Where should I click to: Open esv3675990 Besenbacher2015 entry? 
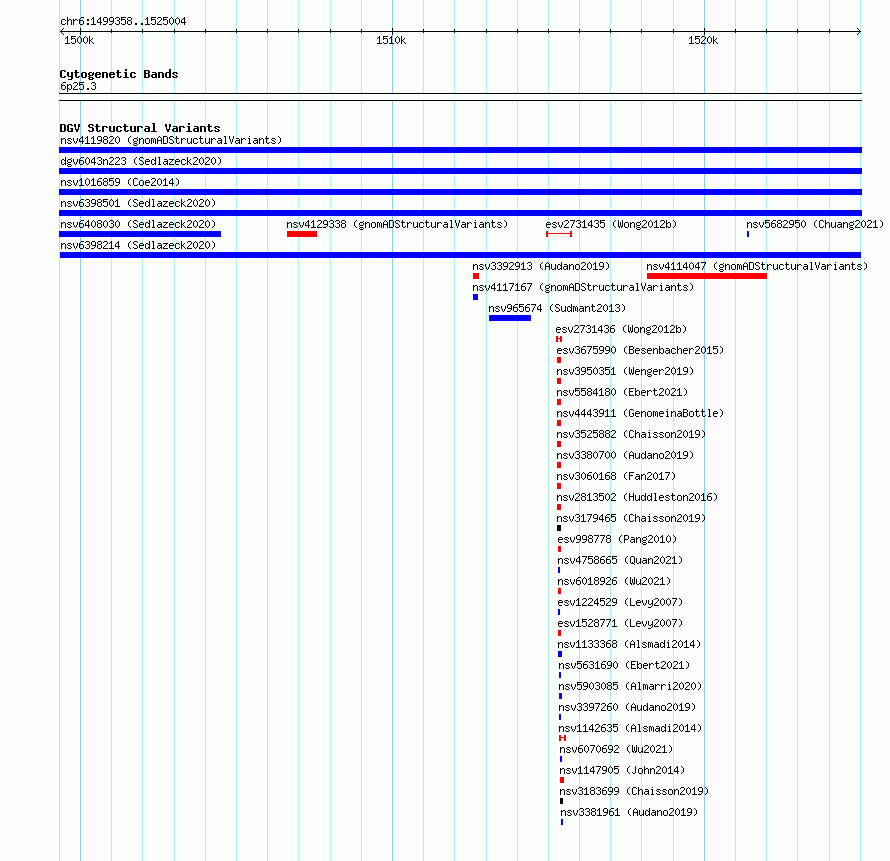coord(640,350)
